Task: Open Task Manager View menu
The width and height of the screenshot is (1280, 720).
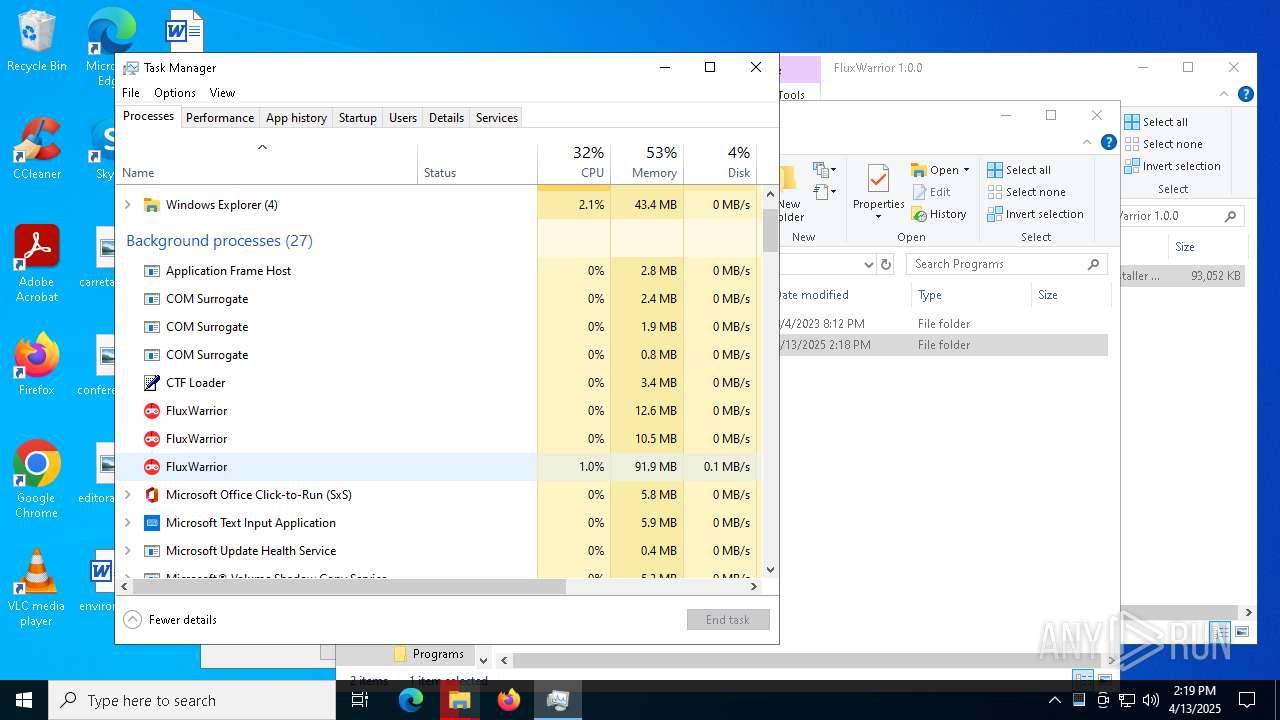Action: [222, 93]
